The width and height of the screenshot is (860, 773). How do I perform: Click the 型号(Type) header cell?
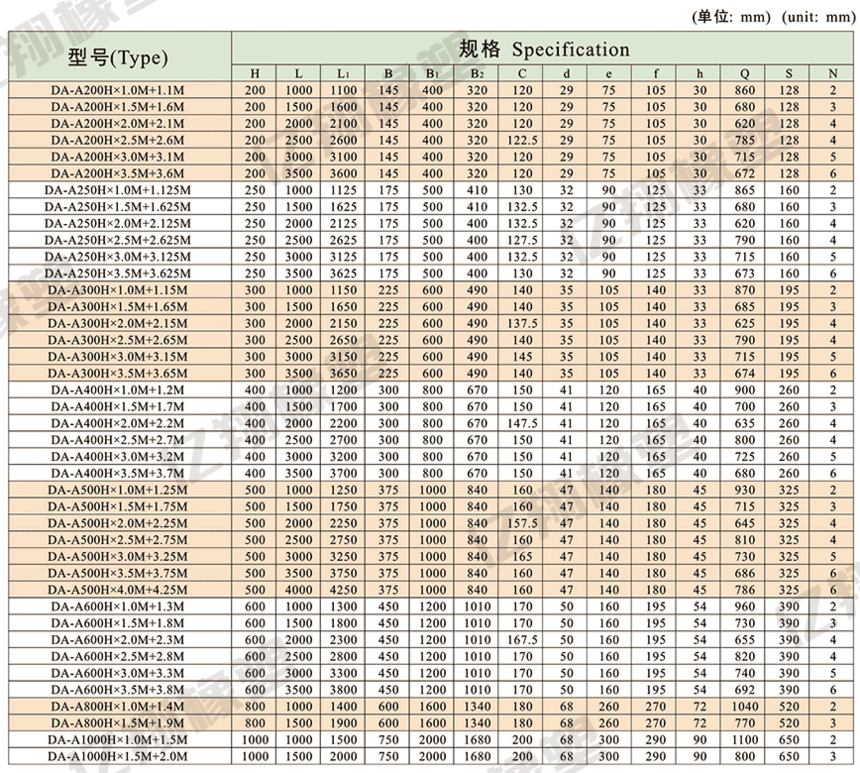117,56
